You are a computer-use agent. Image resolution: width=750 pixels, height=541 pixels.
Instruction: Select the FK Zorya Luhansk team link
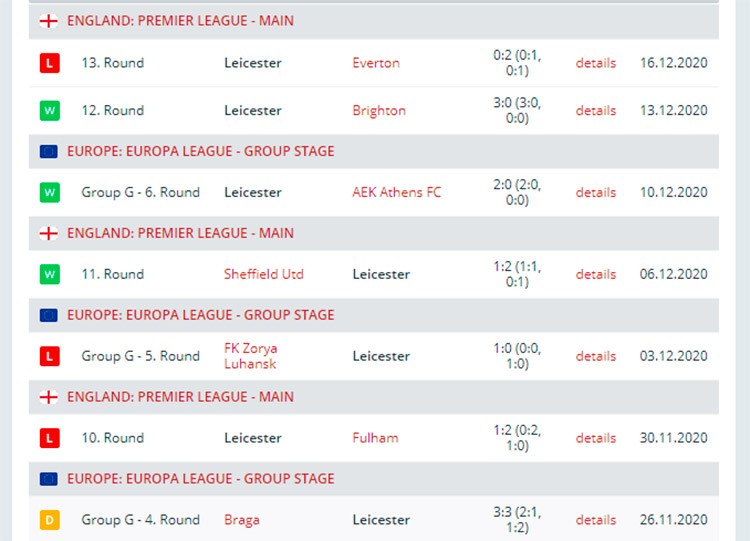[x=251, y=356]
